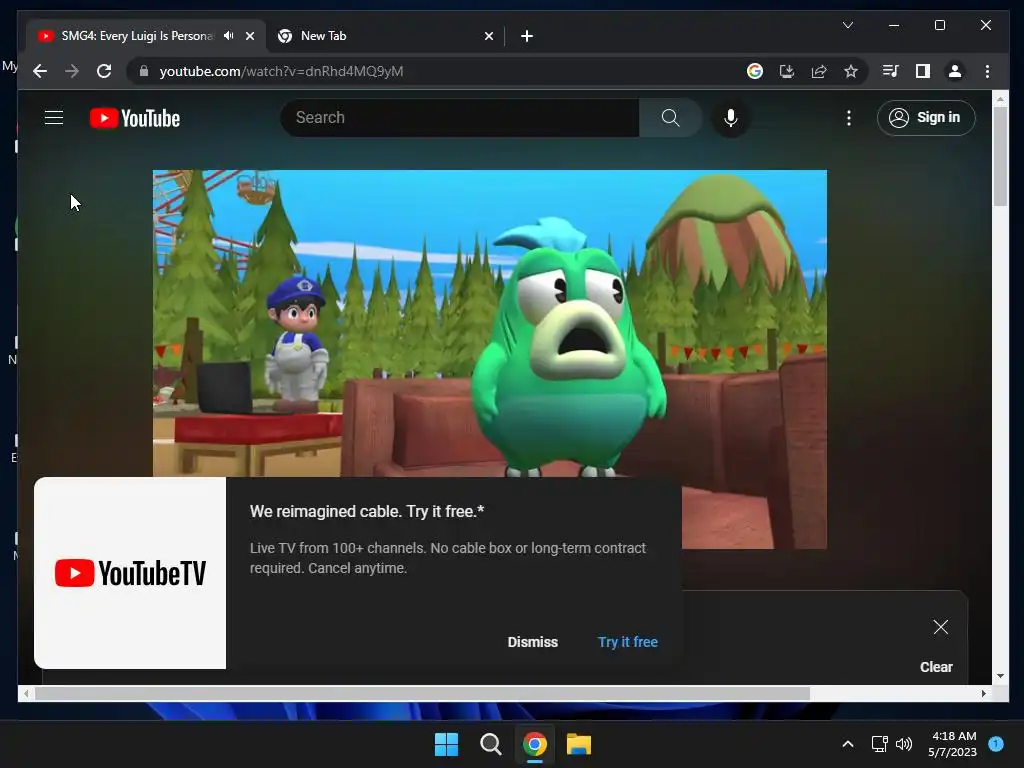
Task: Focus the YouTube Search field
Action: point(460,118)
